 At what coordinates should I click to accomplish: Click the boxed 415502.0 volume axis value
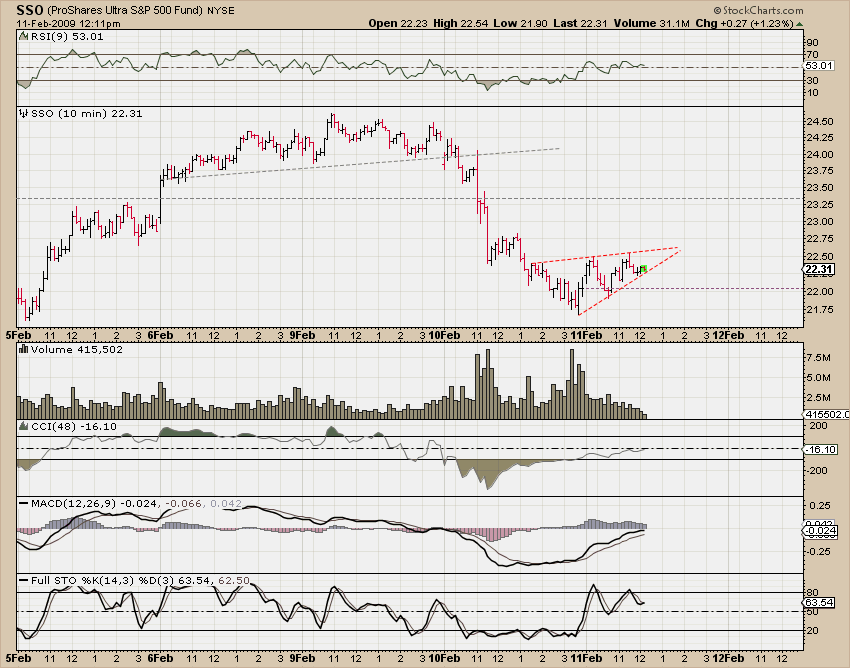pos(827,414)
